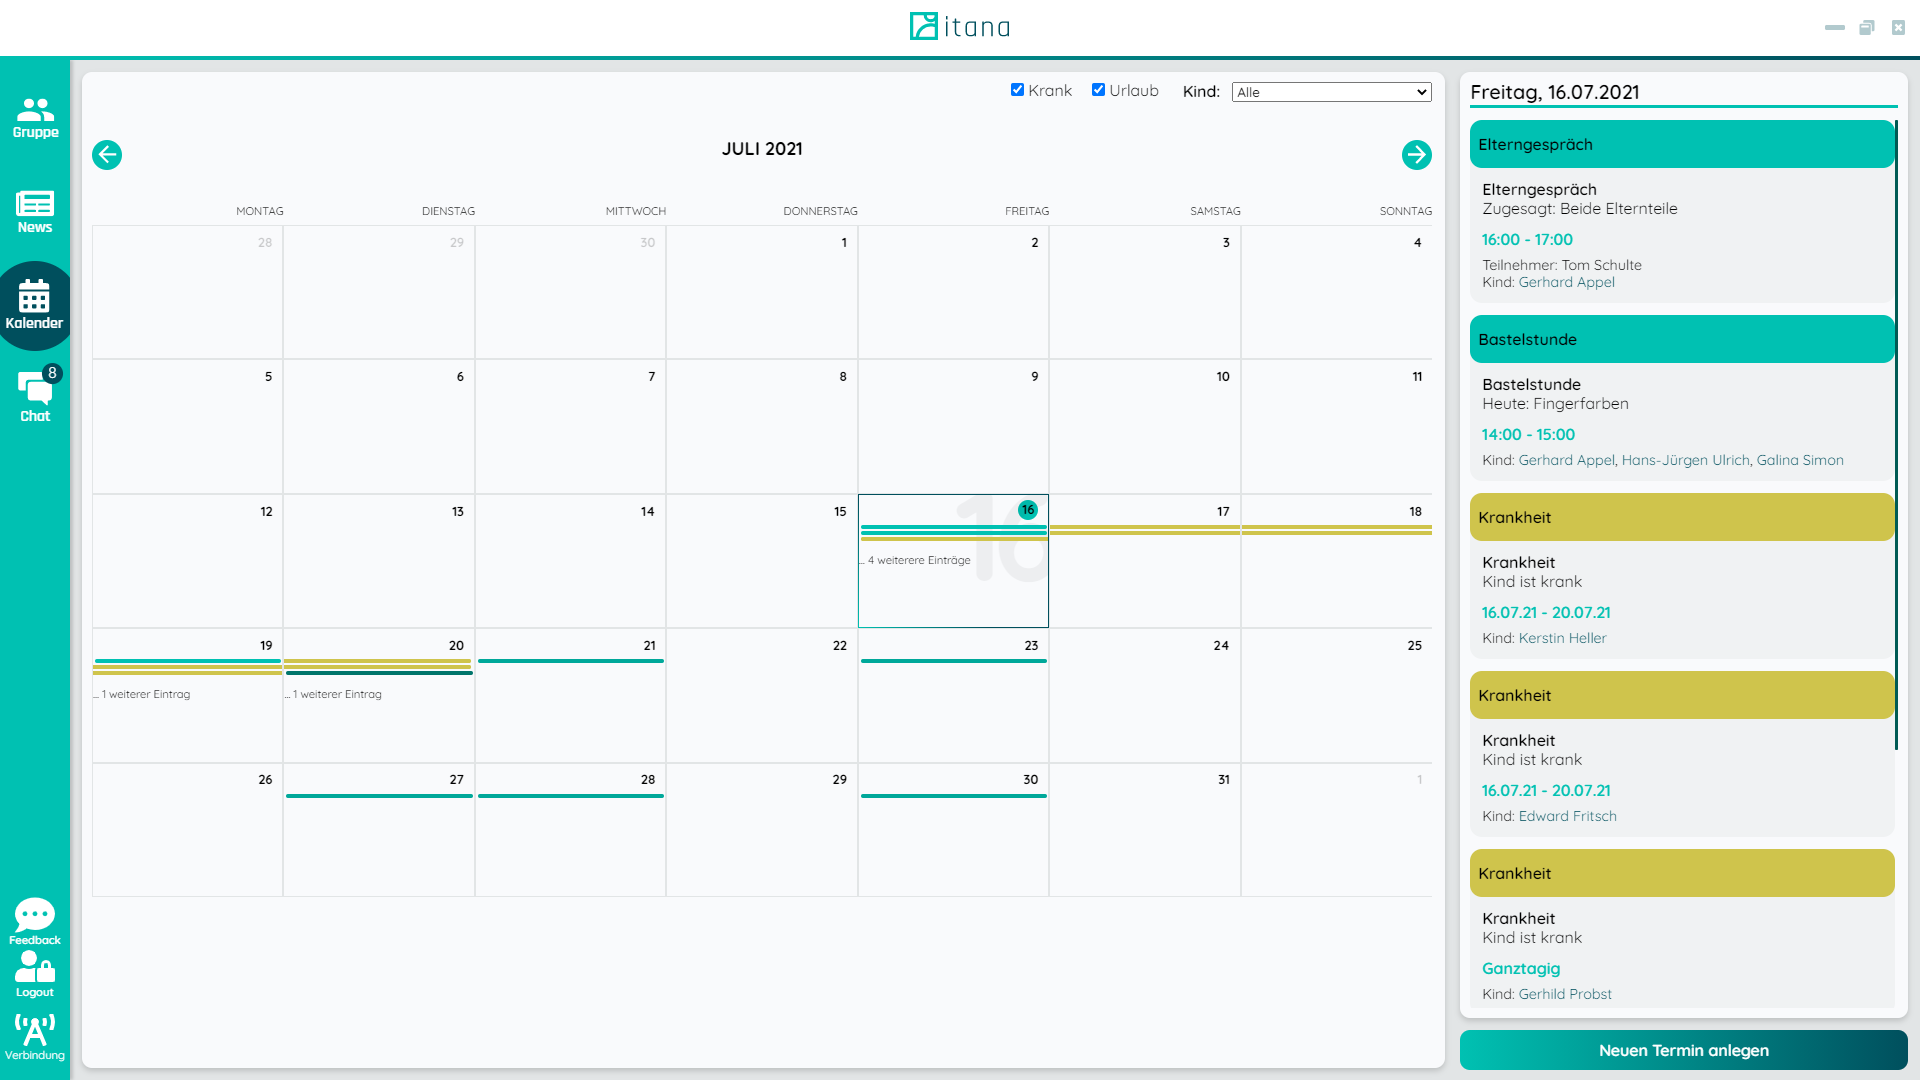The image size is (1920, 1080).
Task: Toggle the Urlaub checkbox filter
Action: tap(1098, 90)
